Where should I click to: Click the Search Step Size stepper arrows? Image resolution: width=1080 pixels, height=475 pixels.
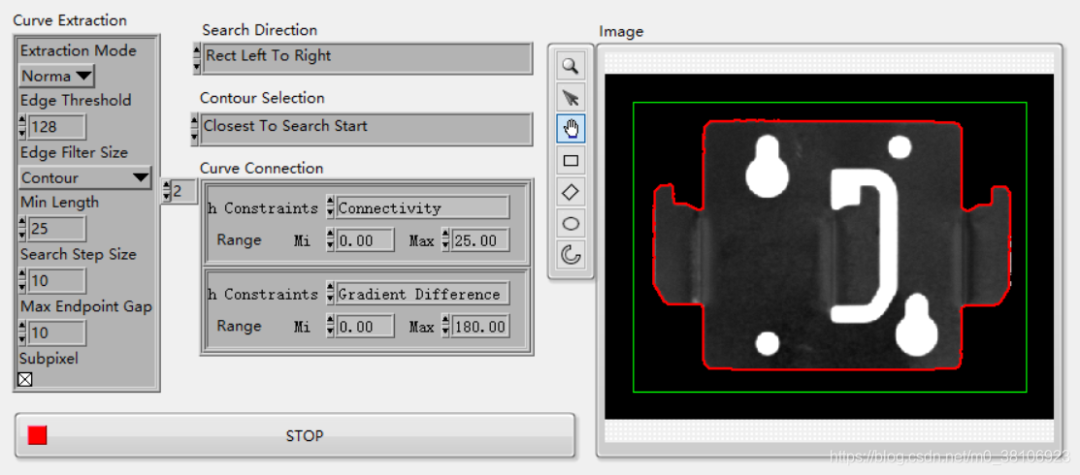(23, 281)
